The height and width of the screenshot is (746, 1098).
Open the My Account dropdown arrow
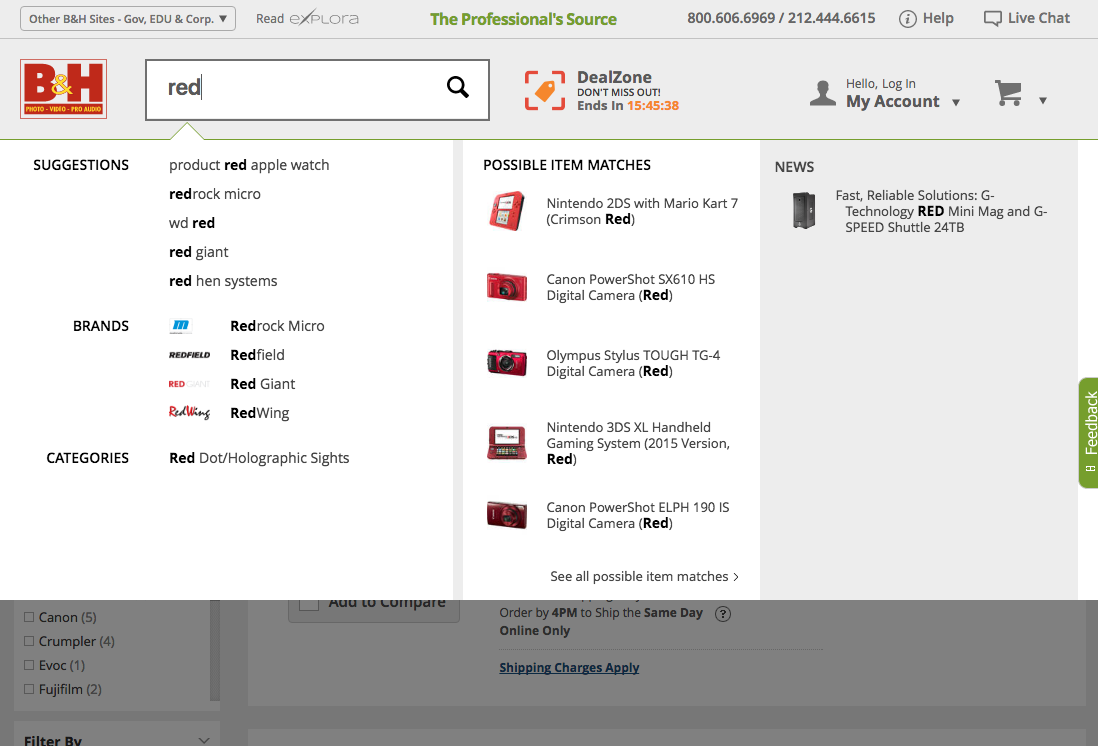956,102
